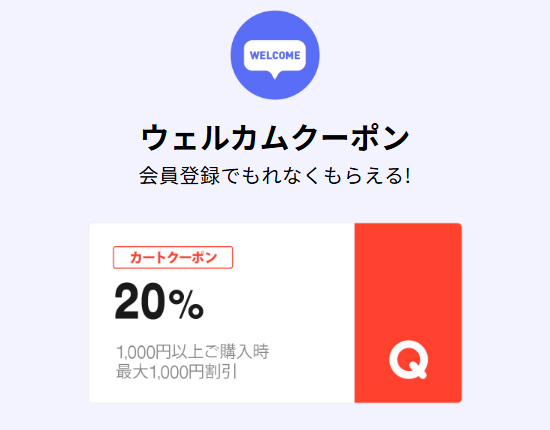Viewport: 550px width, 430px height.
Task: Select the 1,000円以上ご購入時 condition text
Action: (193, 352)
